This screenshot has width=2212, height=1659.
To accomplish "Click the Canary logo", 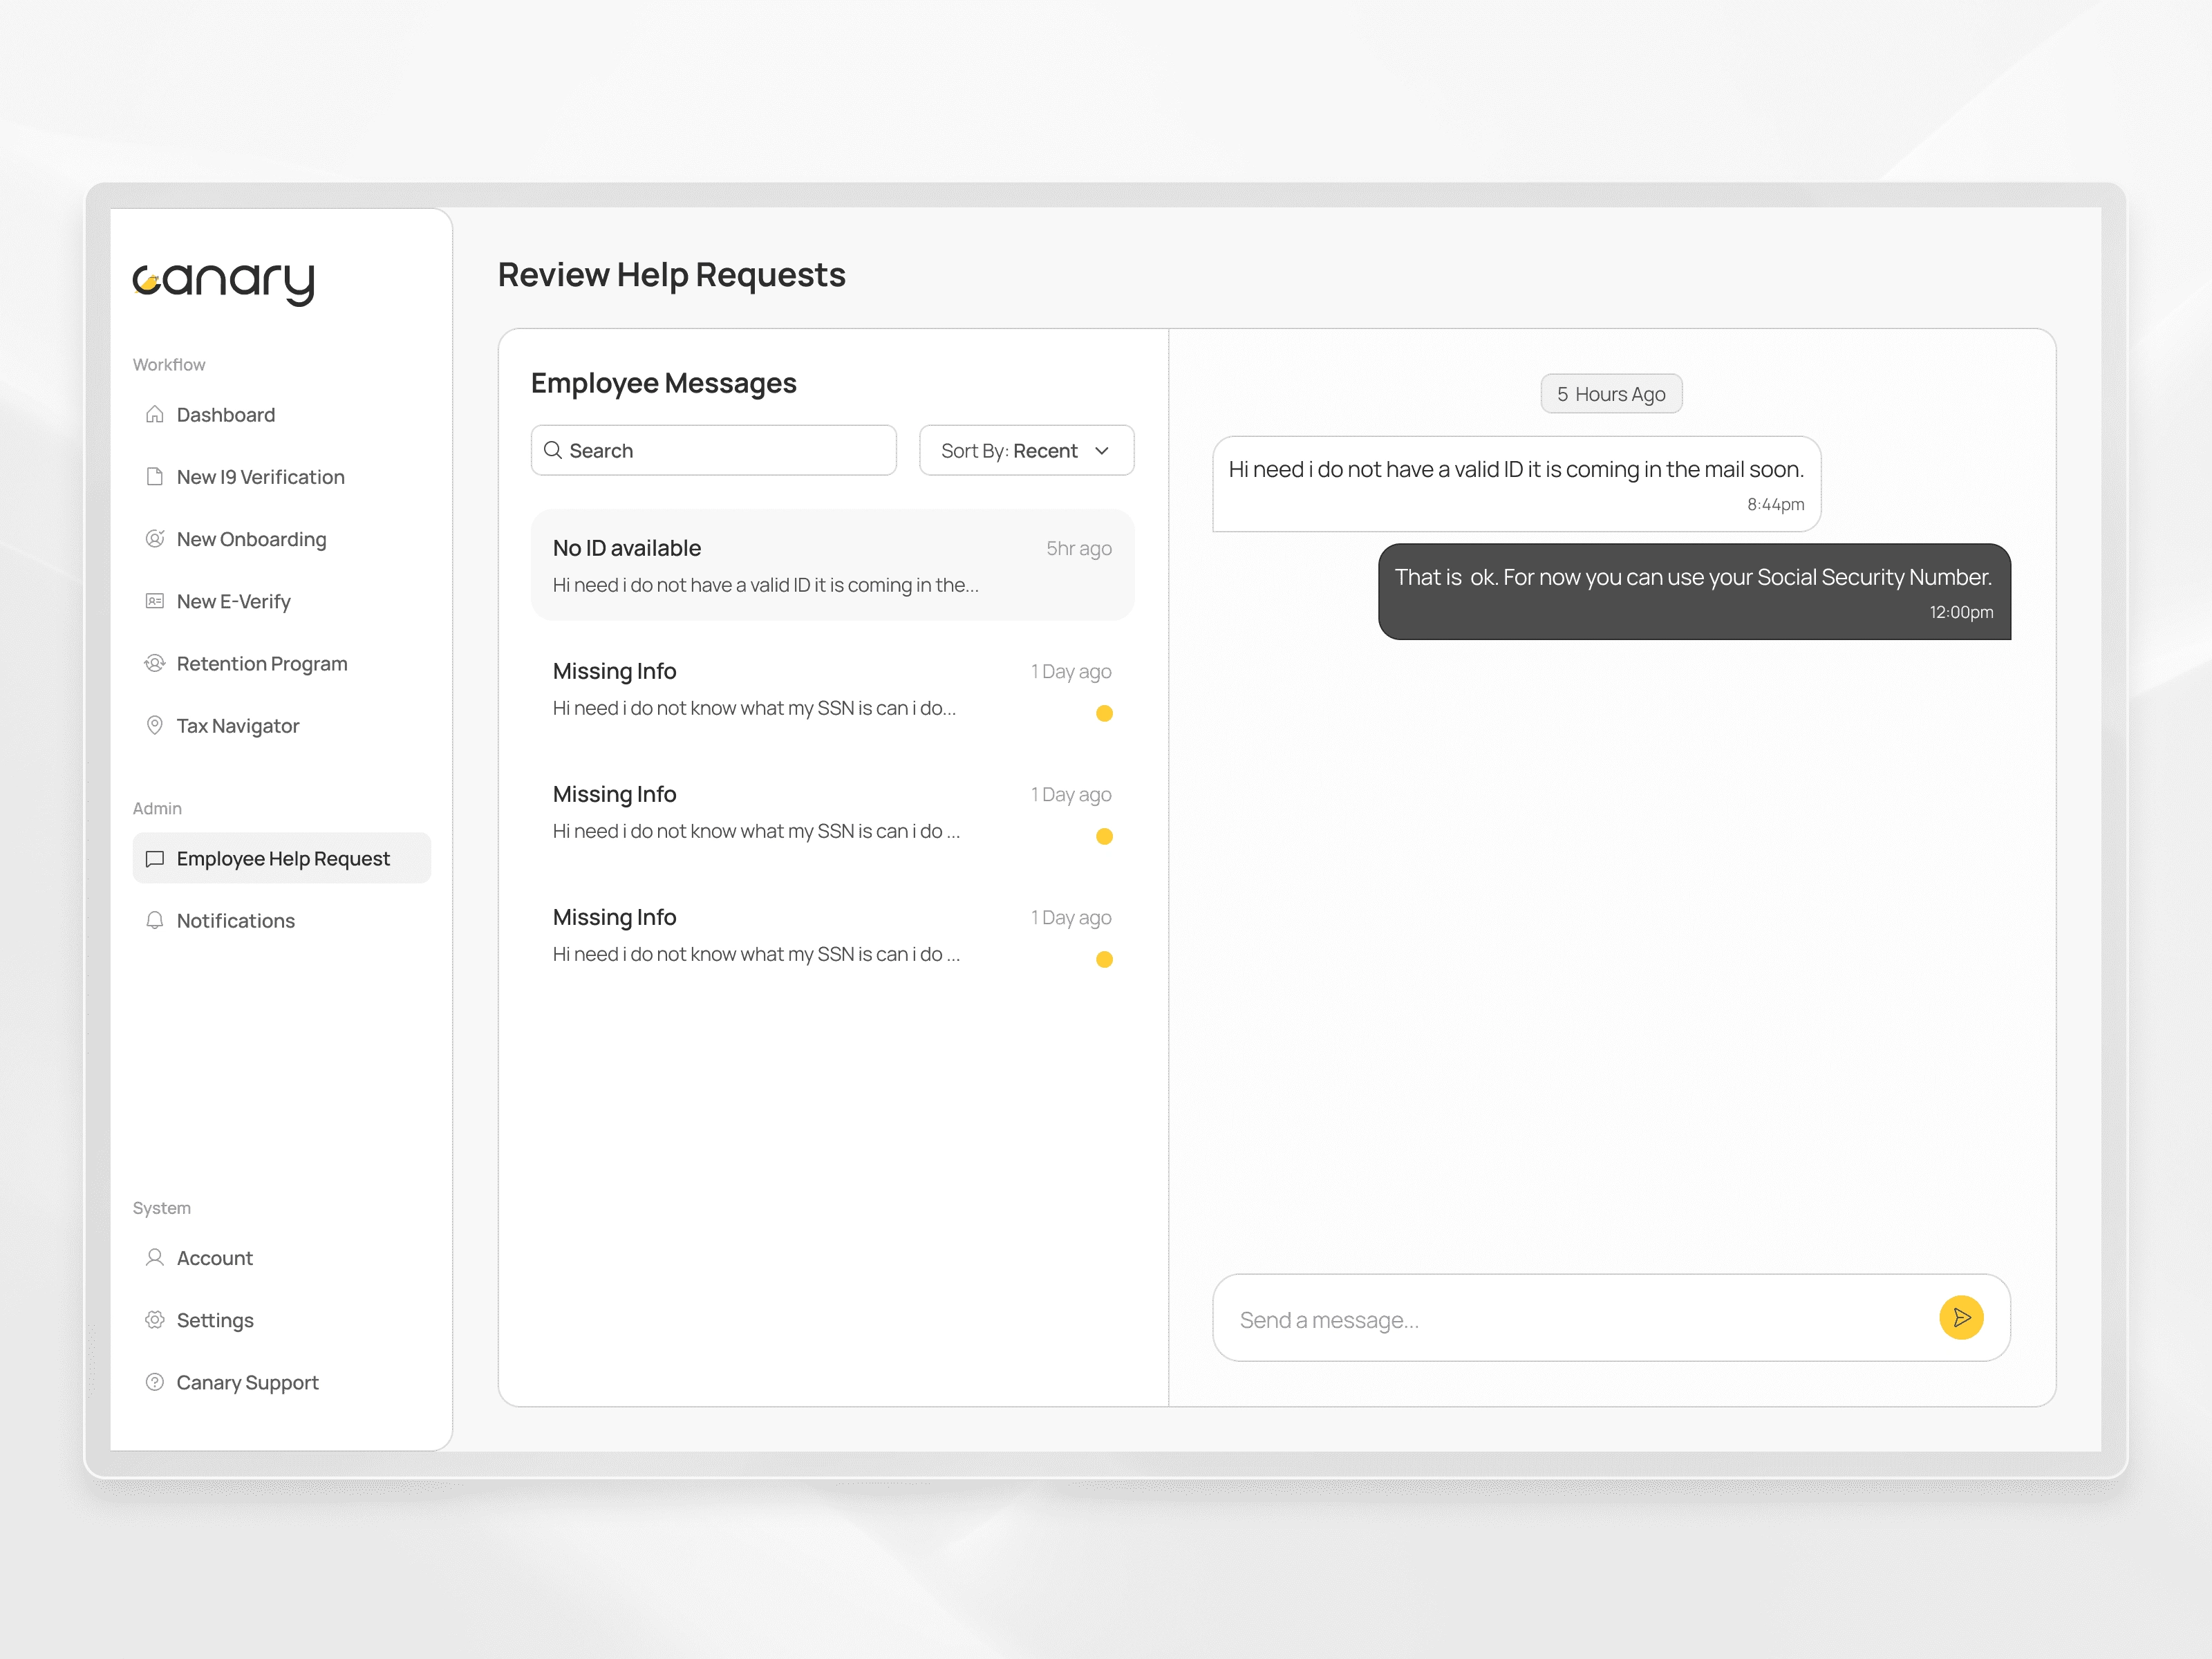I will click(x=224, y=282).
